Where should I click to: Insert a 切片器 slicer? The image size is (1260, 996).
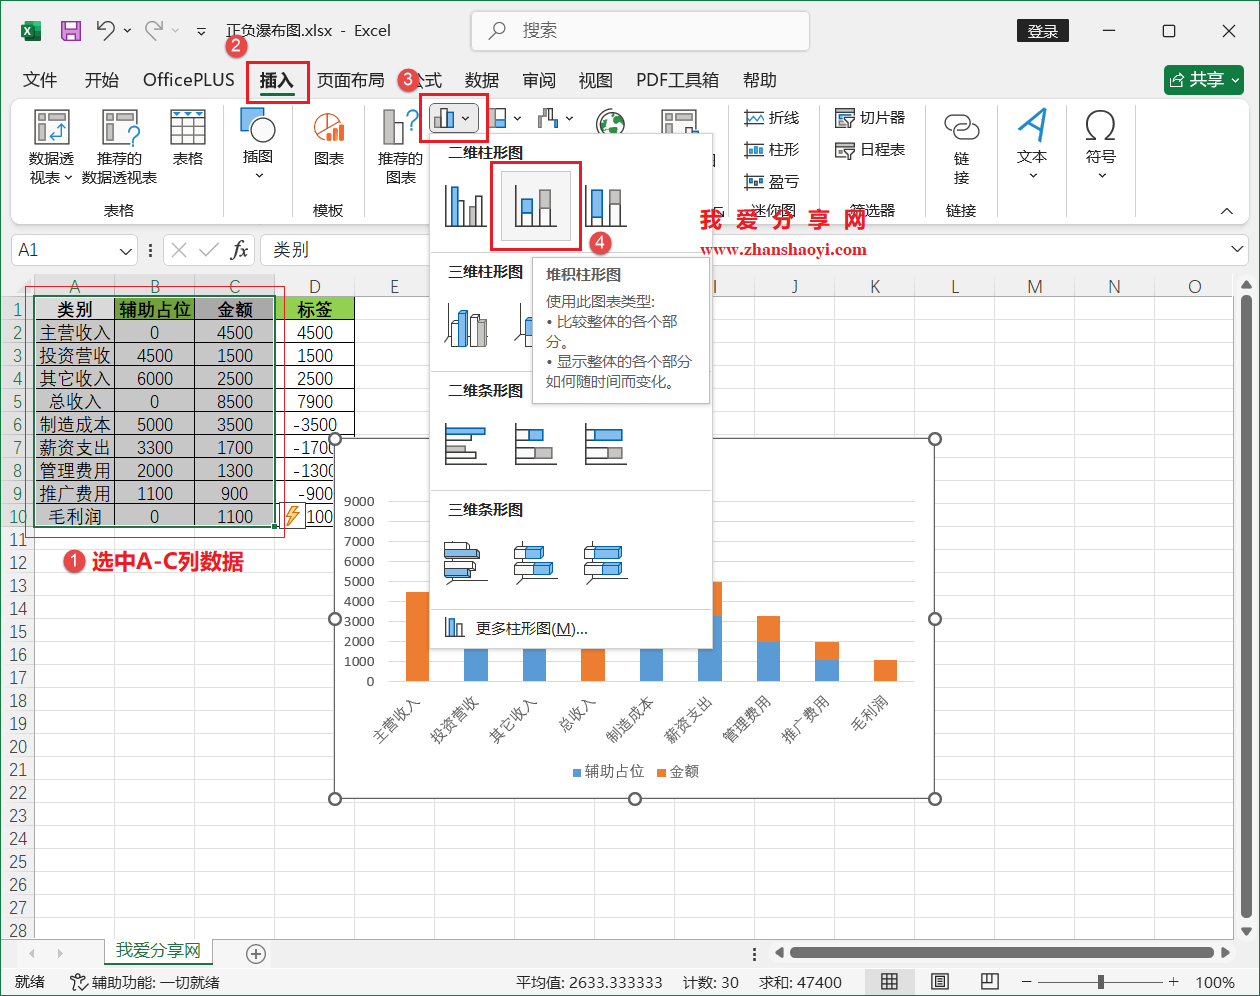(x=870, y=117)
